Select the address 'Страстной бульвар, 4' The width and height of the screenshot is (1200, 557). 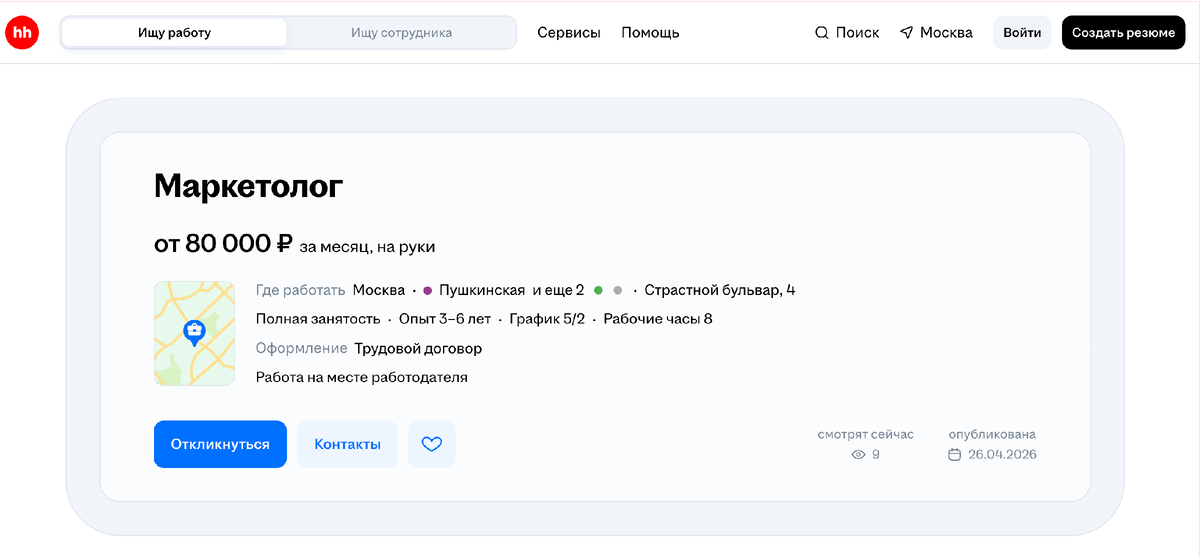pos(720,290)
